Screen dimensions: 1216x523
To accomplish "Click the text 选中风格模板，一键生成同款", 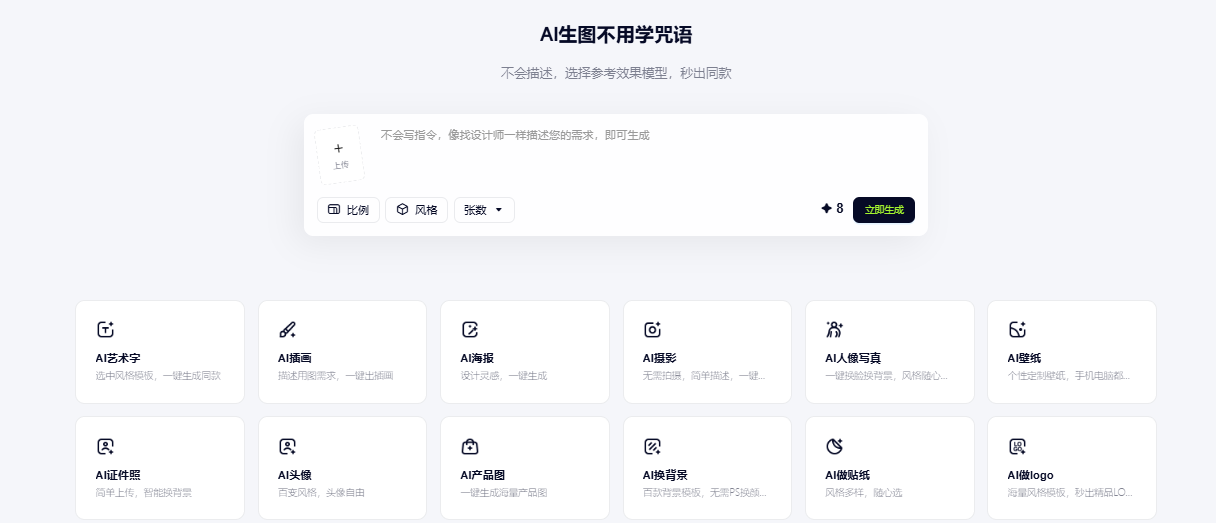I will tap(158, 376).
